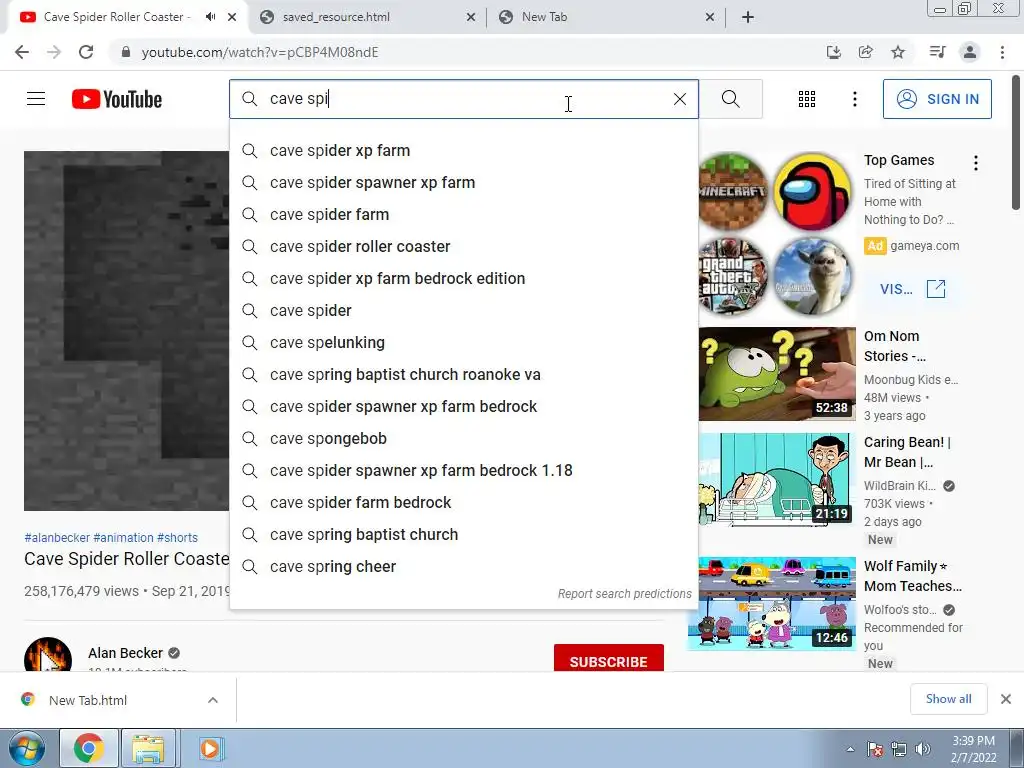The height and width of the screenshot is (768, 1024).
Task: Open options for the Top Games ad
Action: click(x=976, y=163)
